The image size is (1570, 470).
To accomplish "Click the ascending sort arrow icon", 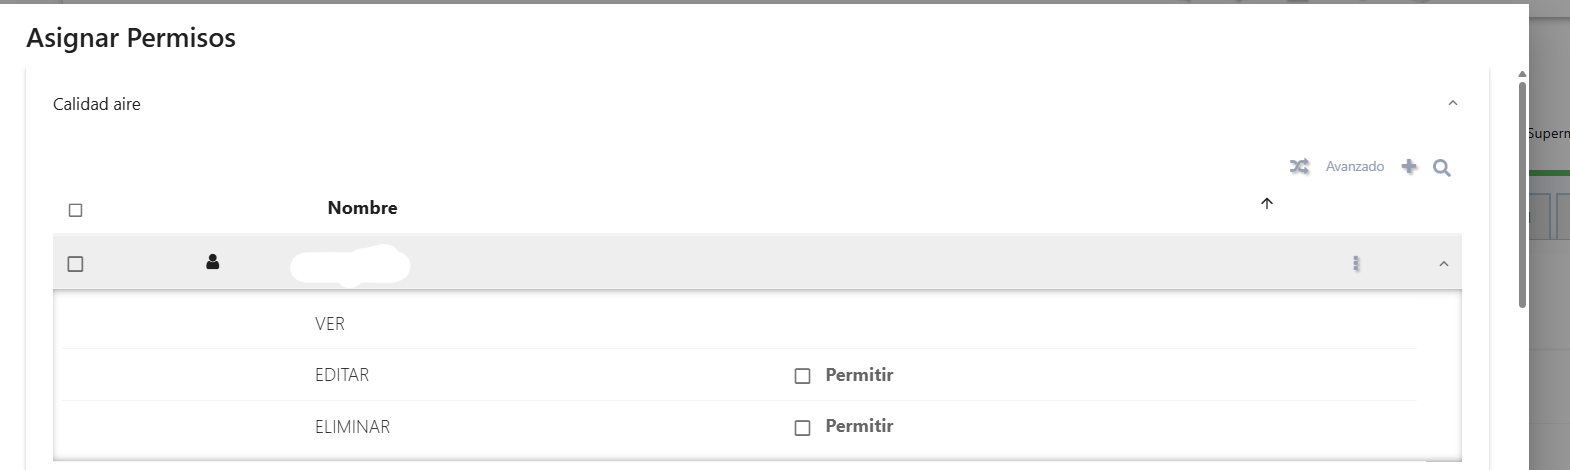I will click(x=1267, y=204).
